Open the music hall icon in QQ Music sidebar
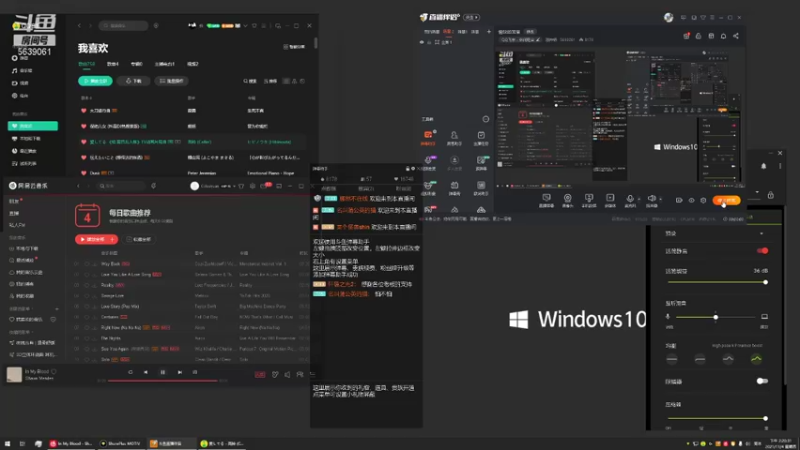 14,70
